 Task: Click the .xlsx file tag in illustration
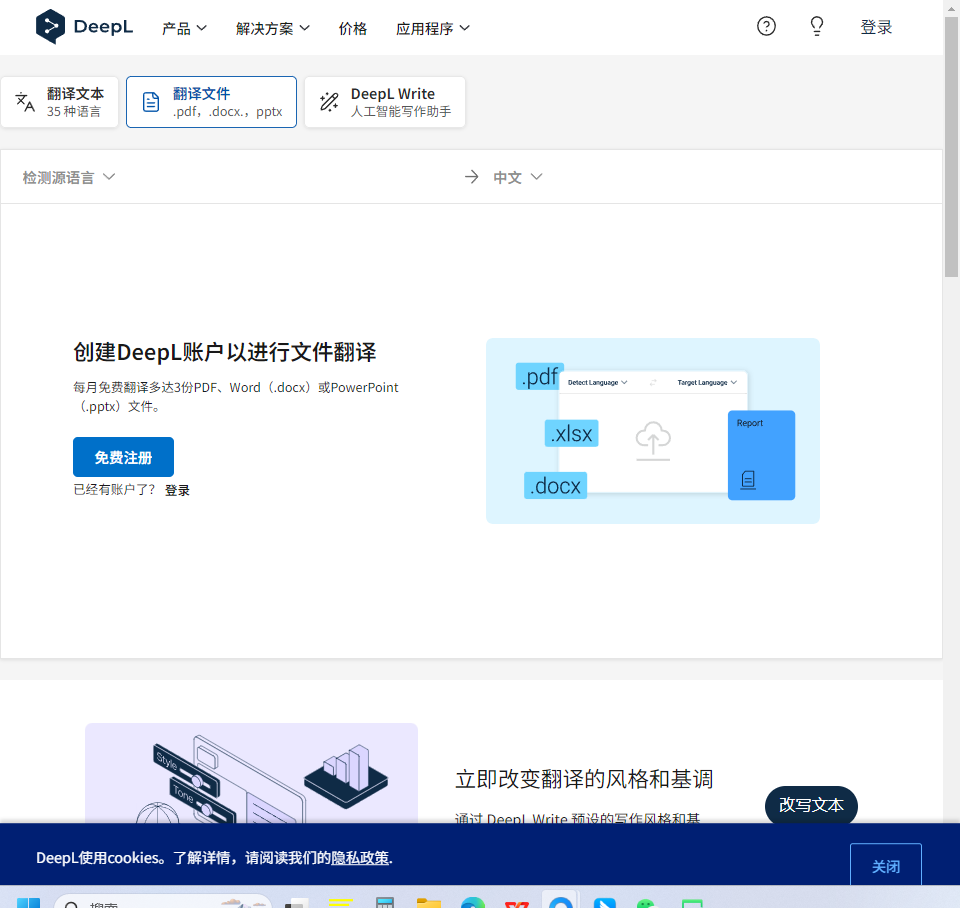coord(571,433)
